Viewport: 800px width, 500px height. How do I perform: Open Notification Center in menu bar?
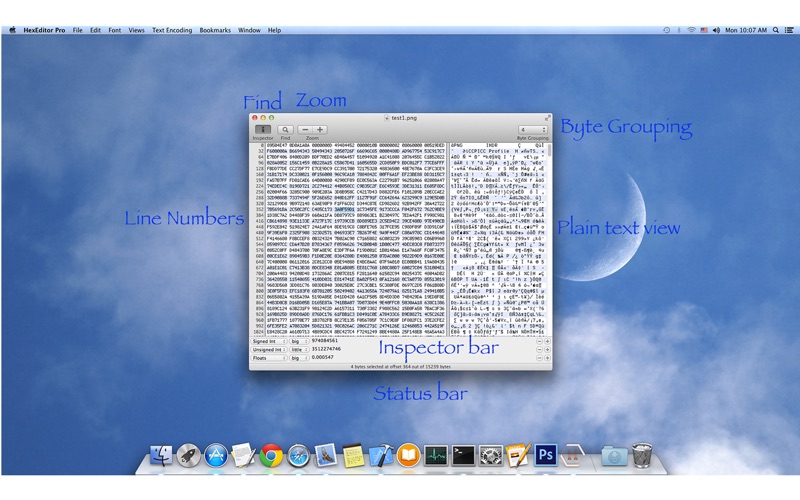point(789,30)
